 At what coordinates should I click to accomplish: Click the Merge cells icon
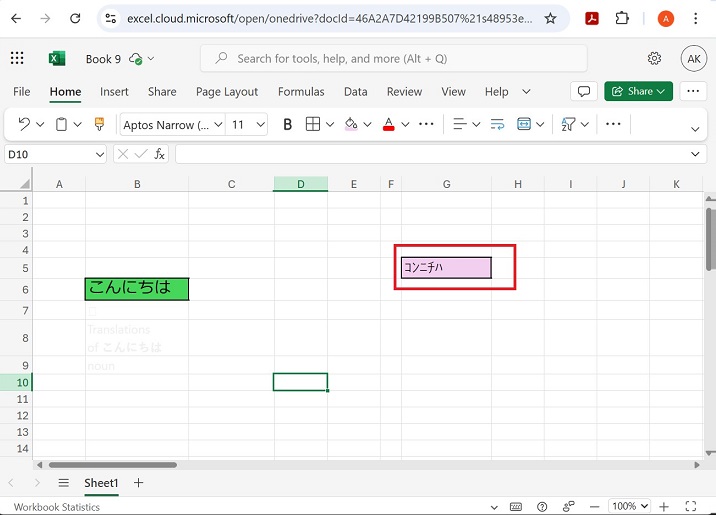[524, 124]
